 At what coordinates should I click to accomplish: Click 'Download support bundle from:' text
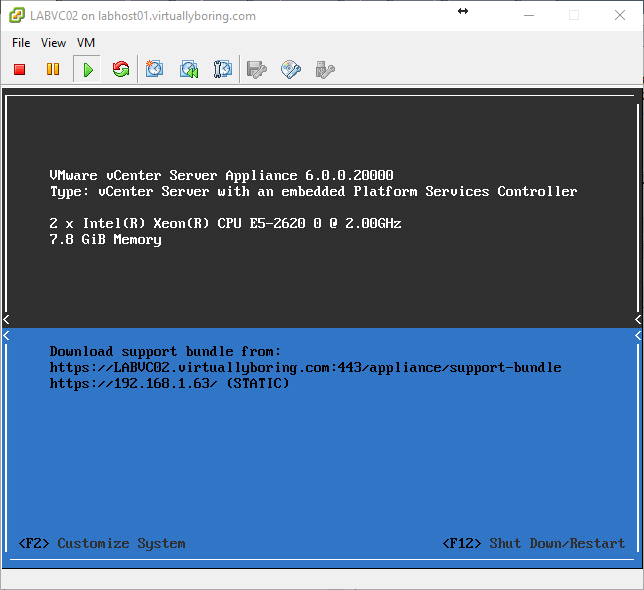(165, 351)
